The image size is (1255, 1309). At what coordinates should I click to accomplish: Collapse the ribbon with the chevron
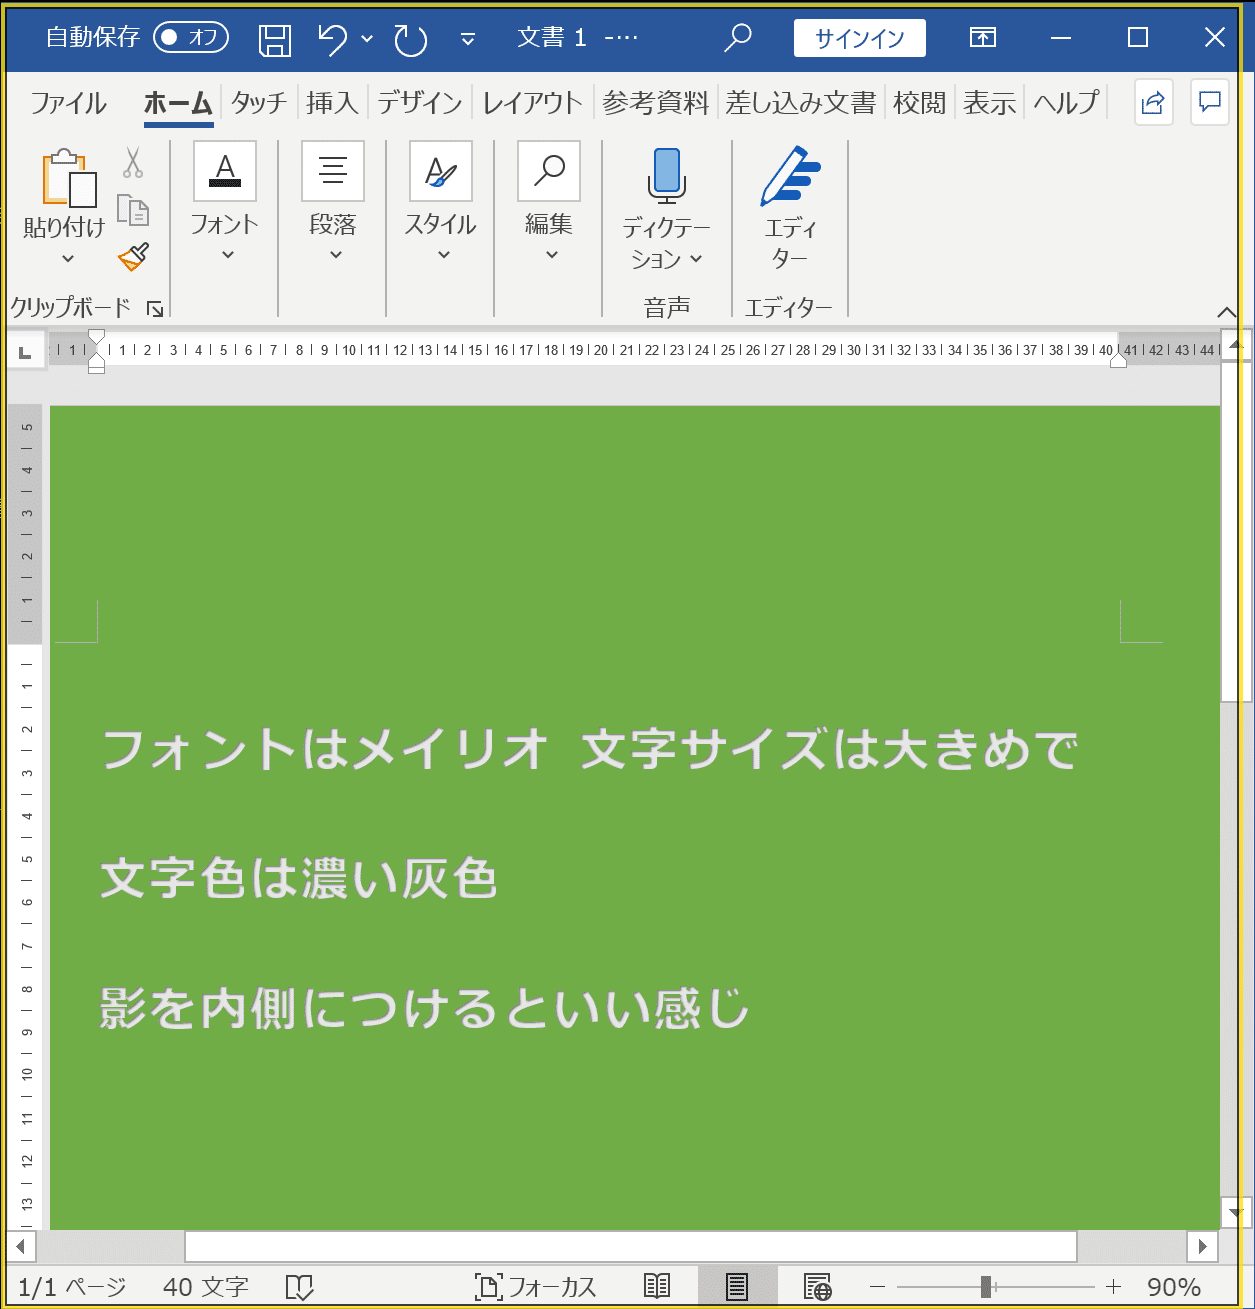coord(1227,312)
